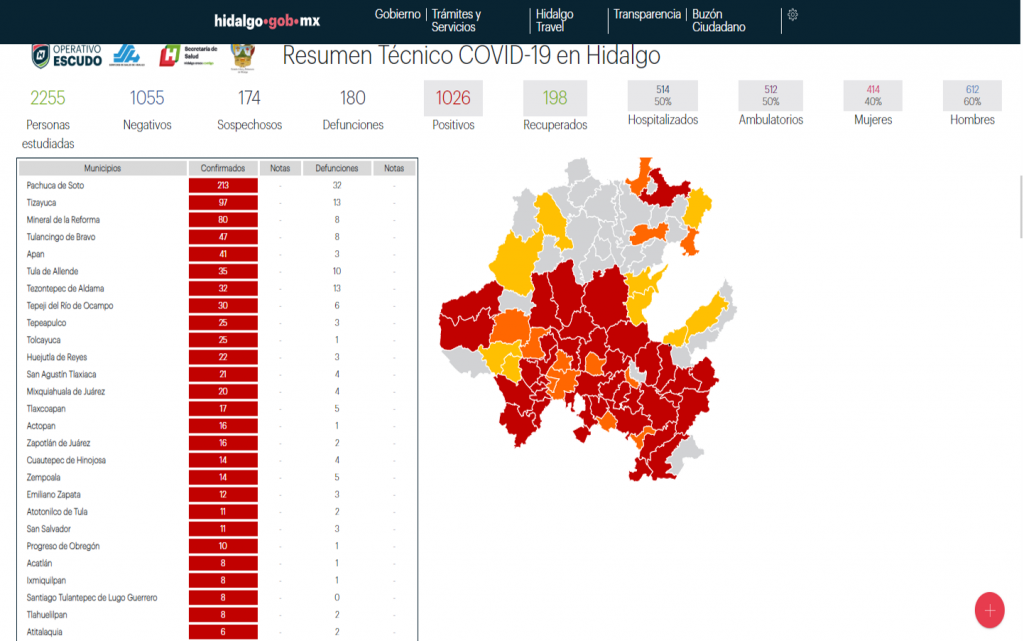Open the Gobierno menu
Image resolution: width=1024 pixels, height=641 pixels.
point(397,15)
